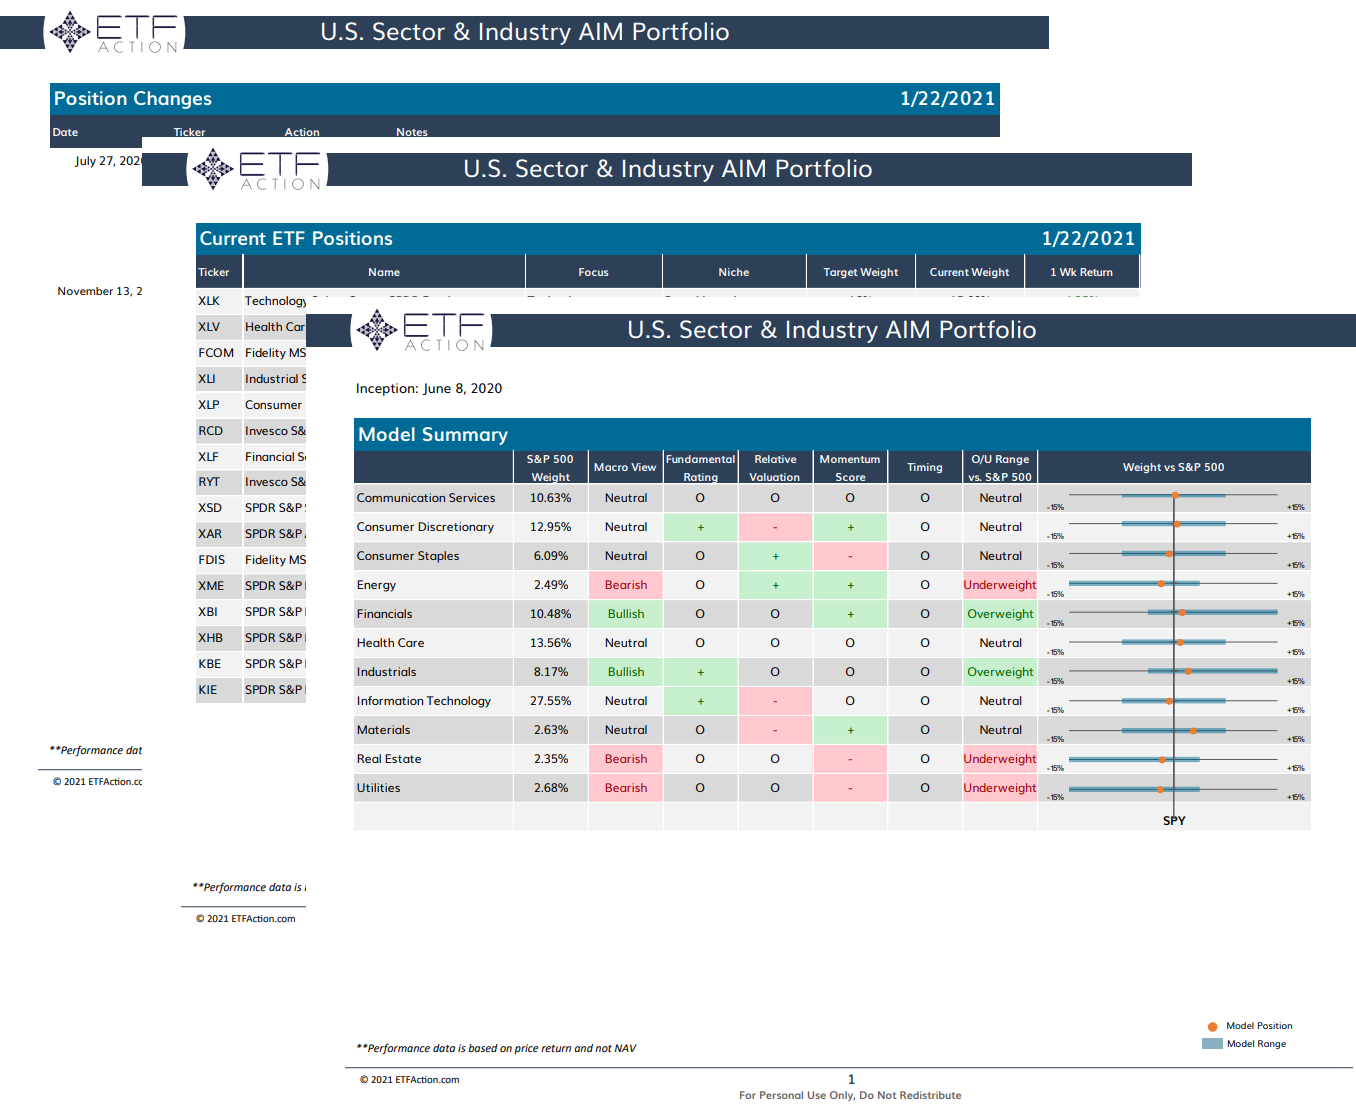This screenshot has width=1356, height=1109.
Task: Click the 'Inception: June 8, 2020' text
Action: tap(429, 389)
